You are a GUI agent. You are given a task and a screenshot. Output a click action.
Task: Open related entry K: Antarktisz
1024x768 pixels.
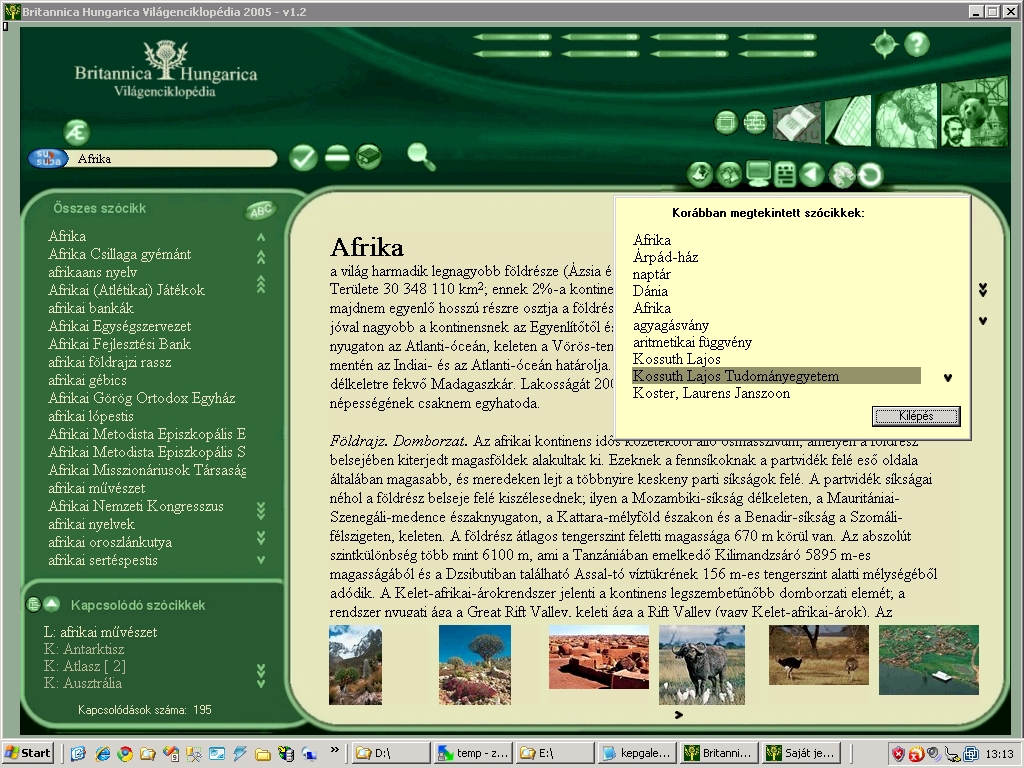click(84, 649)
